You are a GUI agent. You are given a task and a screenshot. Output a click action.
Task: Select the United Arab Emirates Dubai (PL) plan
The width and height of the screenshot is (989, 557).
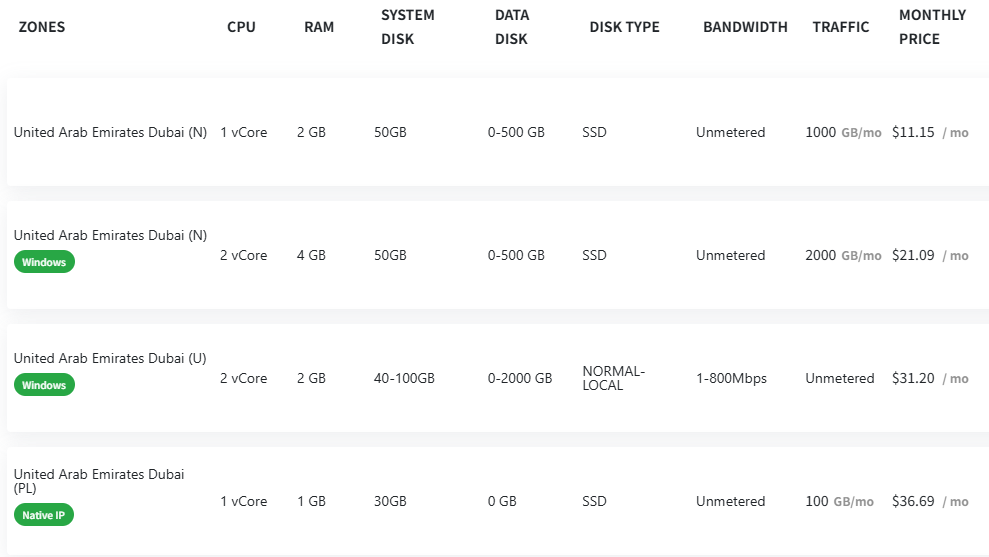coord(498,501)
